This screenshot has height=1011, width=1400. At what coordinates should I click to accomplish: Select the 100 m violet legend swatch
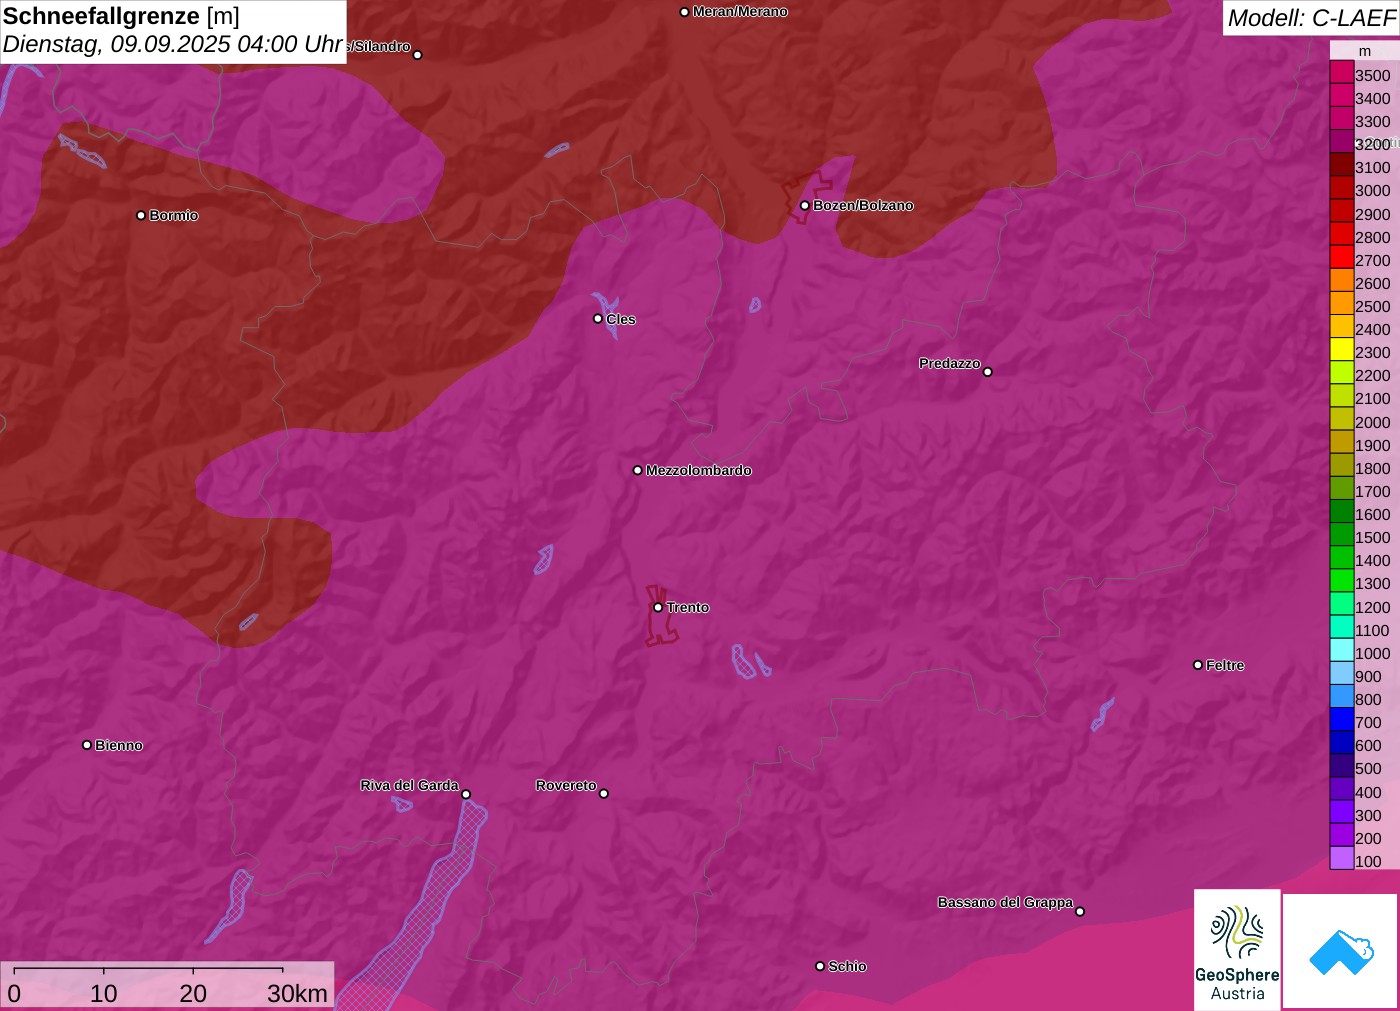(x=1341, y=858)
